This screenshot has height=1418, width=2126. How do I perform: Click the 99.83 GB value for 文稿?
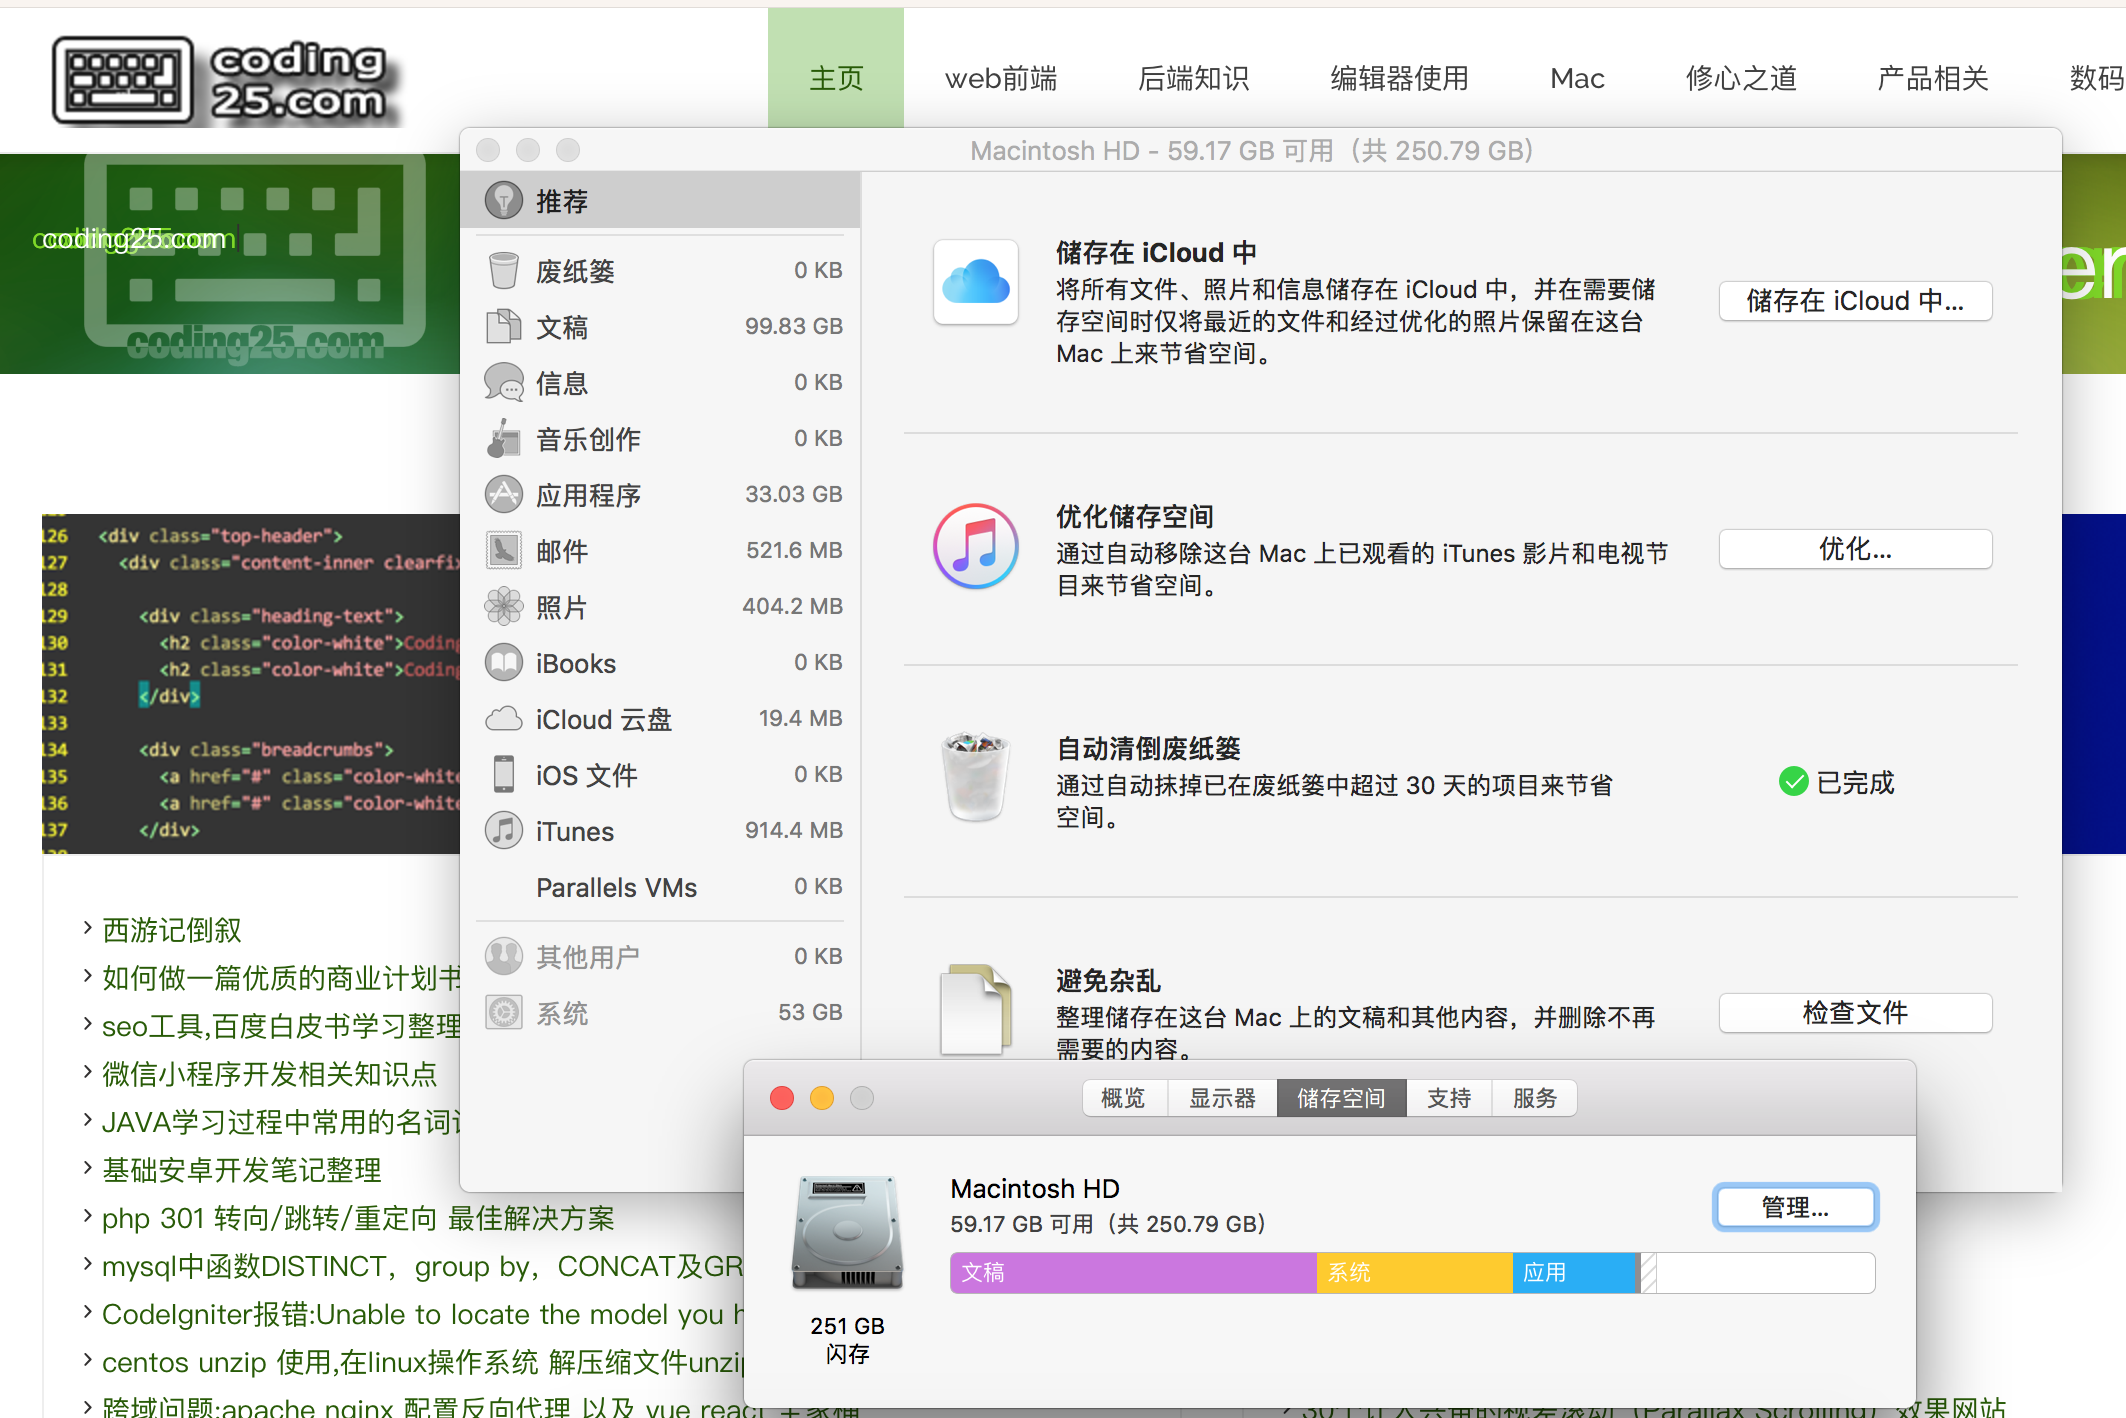794,326
